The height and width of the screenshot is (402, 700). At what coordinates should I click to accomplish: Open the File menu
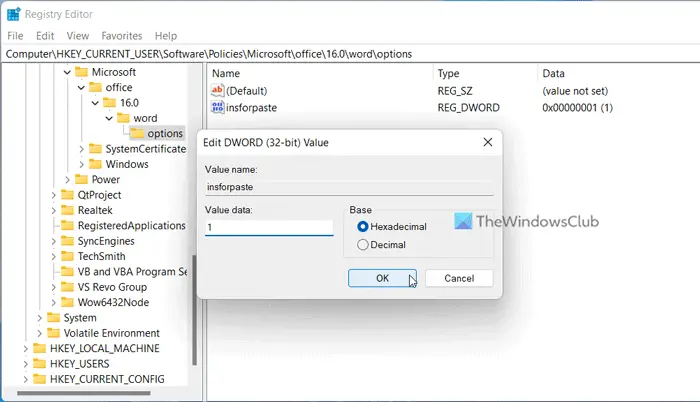point(15,36)
